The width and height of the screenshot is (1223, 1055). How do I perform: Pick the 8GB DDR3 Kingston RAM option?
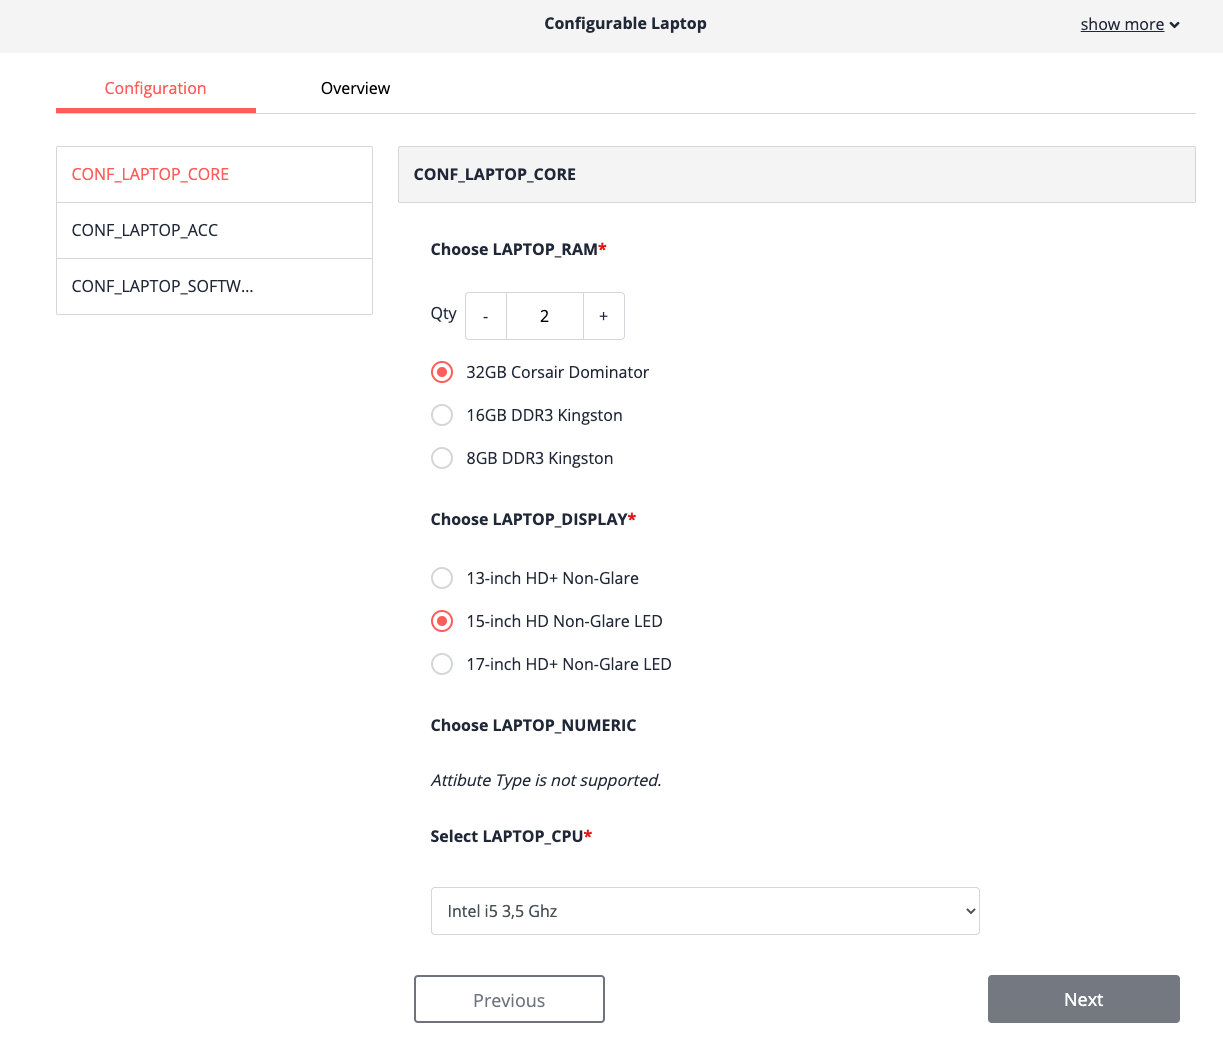click(x=441, y=457)
